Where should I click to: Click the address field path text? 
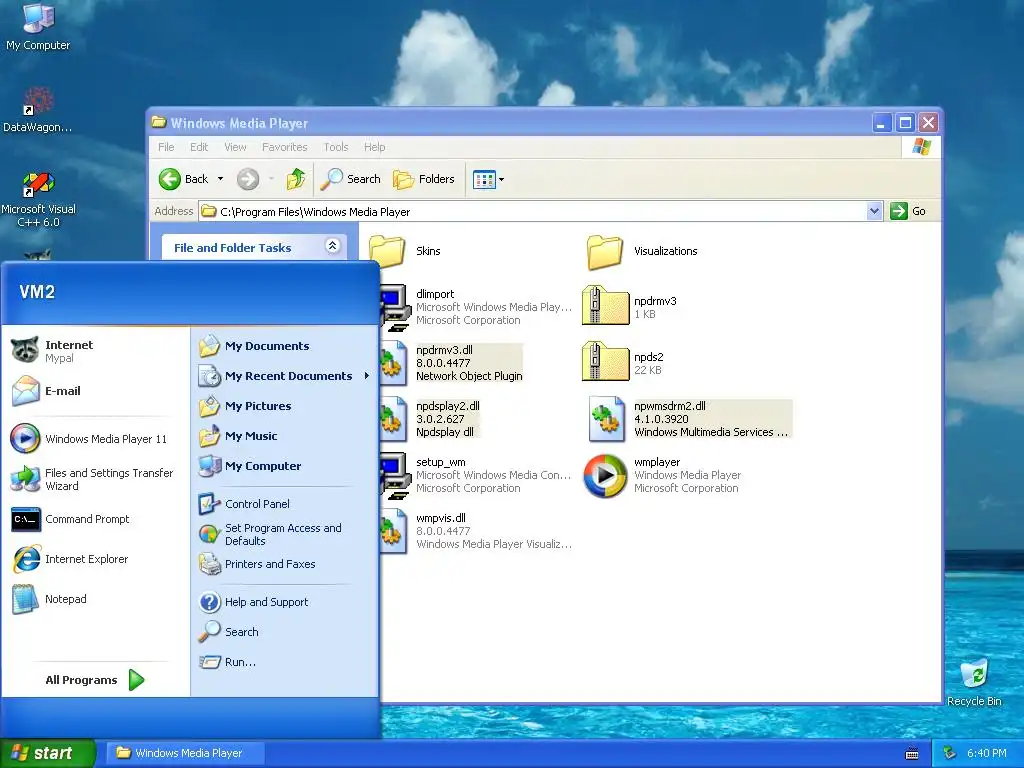(315, 212)
